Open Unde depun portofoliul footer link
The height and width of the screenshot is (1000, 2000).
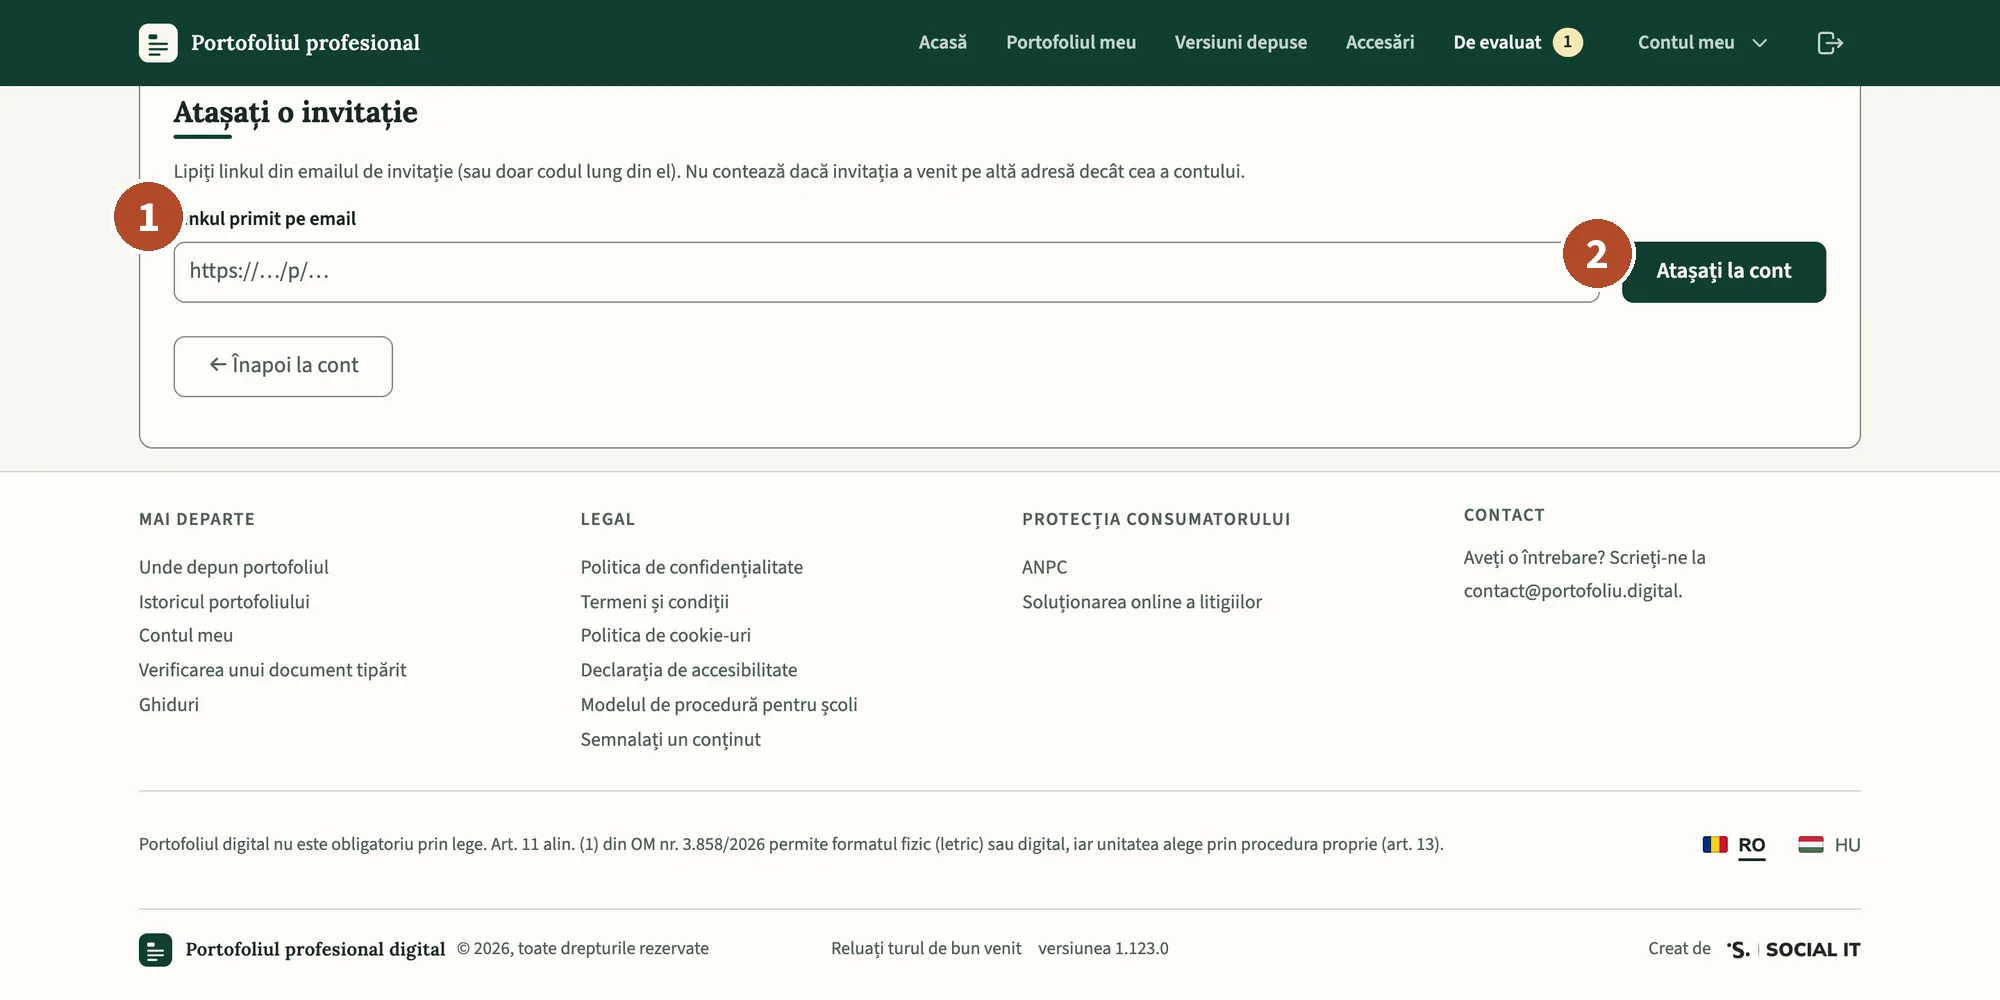[x=234, y=567]
